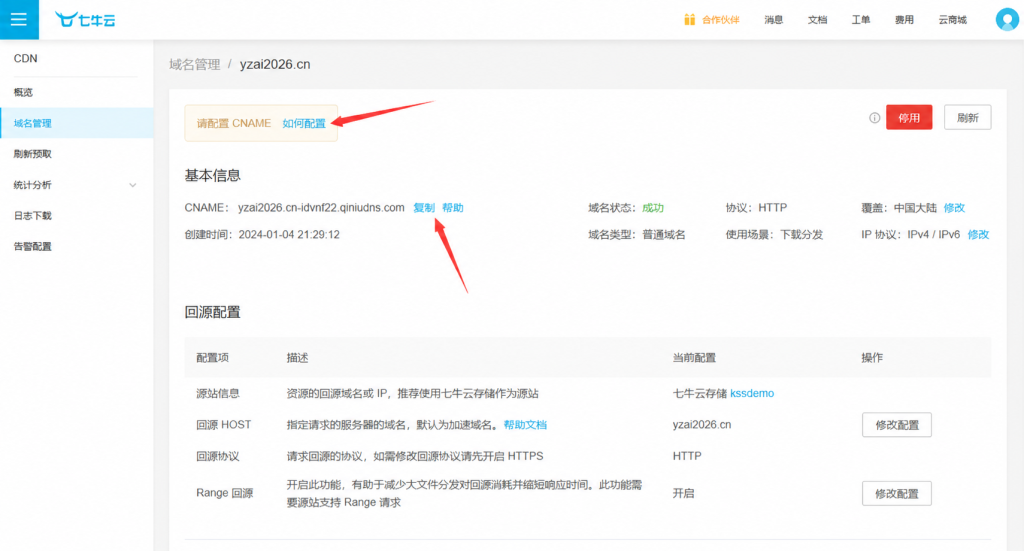This screenshot has width=1024, height=551.
Task: Click the red 停用 button
Action: pyautogui.click(x=909, y=118)
